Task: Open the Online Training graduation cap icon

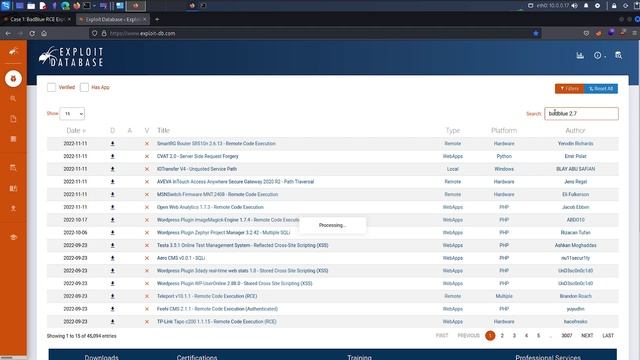Action: (x=13, y=237)
